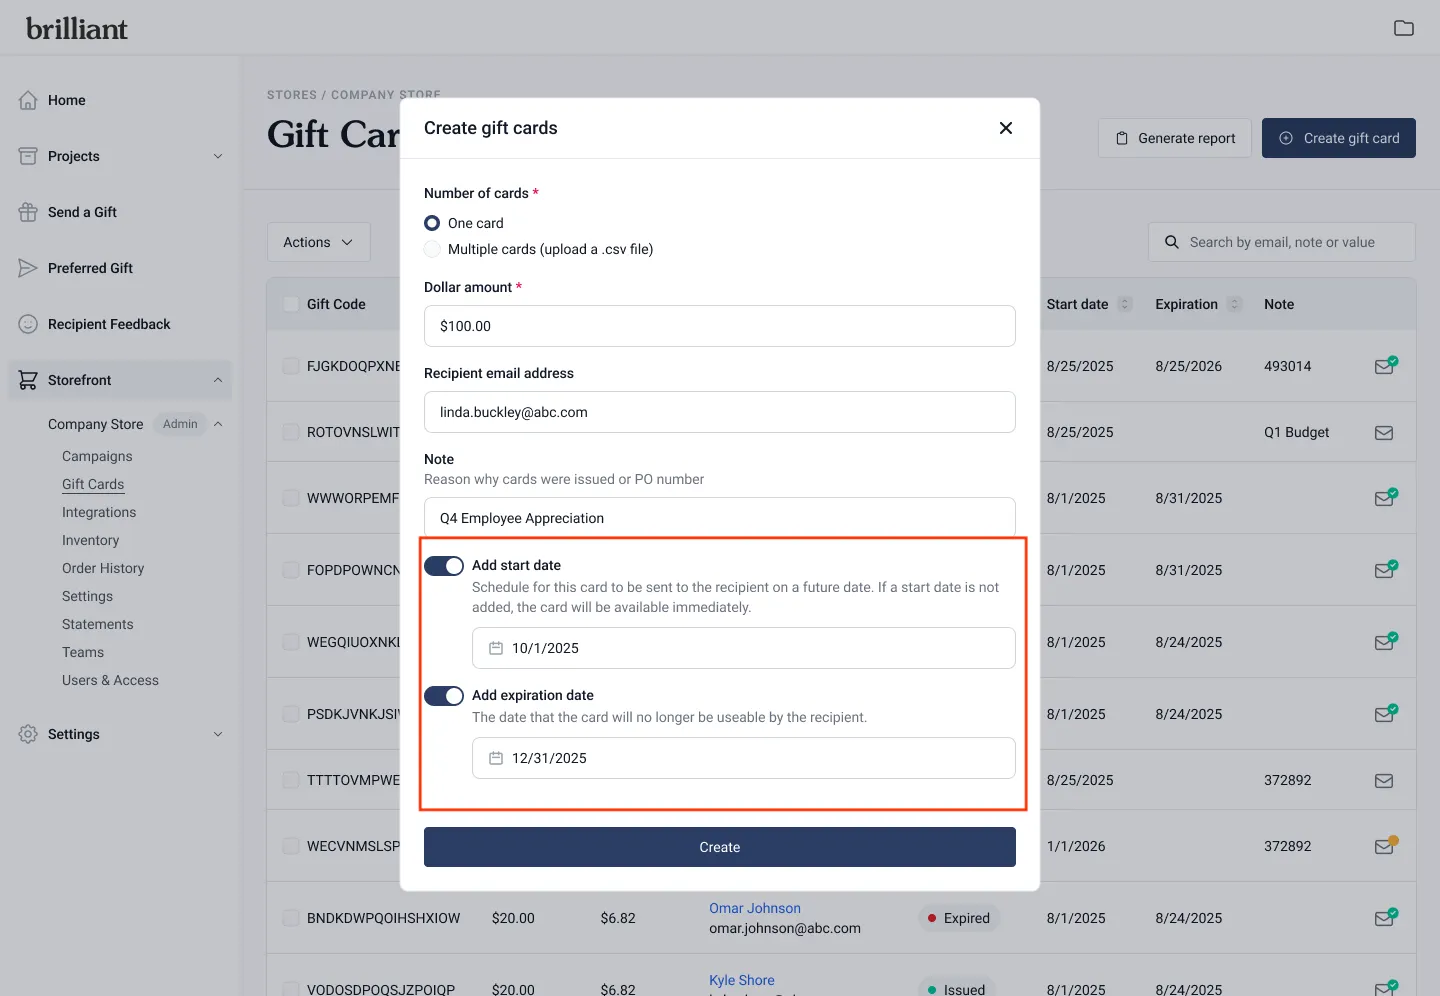This screenshot has height=996, width=1440.
Task: Close the Create gift cards dialog
Action: click(1006, 128)
